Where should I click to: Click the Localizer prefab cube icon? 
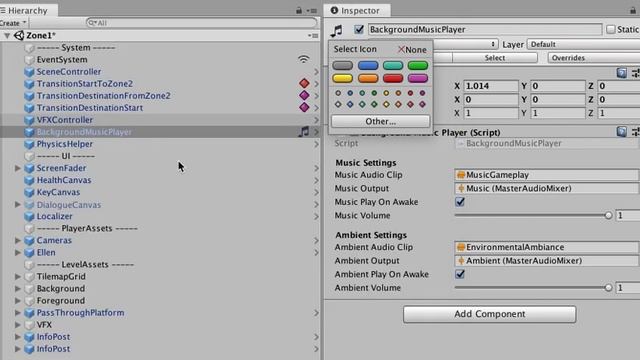[x=29, y=216]
